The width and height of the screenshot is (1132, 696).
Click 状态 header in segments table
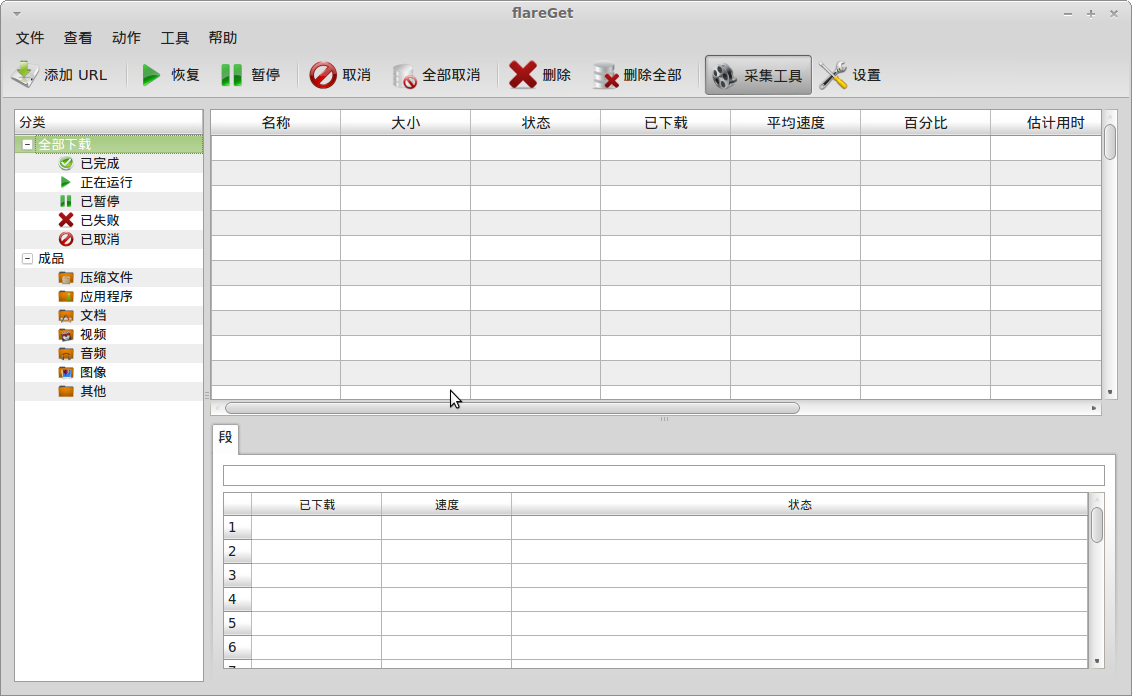(800, 505)
